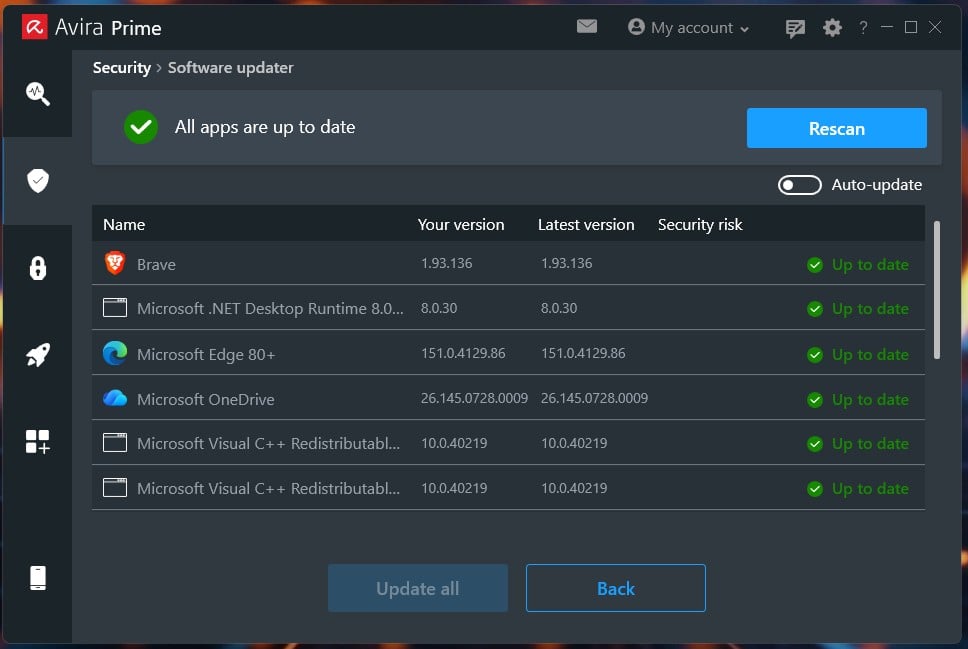This screenshot has width=968, height=649.
Task: Minimize the Avira Prime window
Action: (887, 27)
